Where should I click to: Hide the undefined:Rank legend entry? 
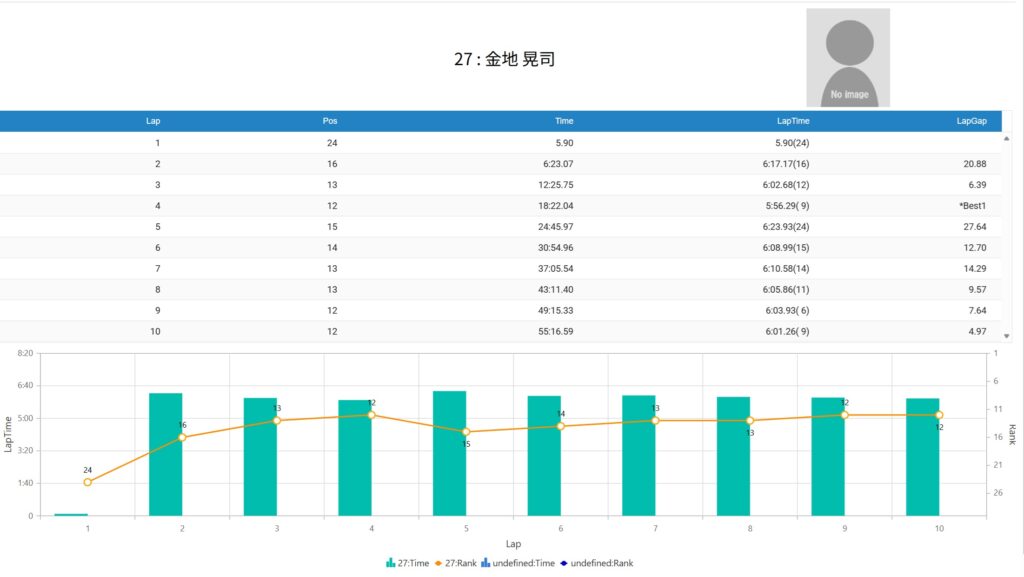598,563
